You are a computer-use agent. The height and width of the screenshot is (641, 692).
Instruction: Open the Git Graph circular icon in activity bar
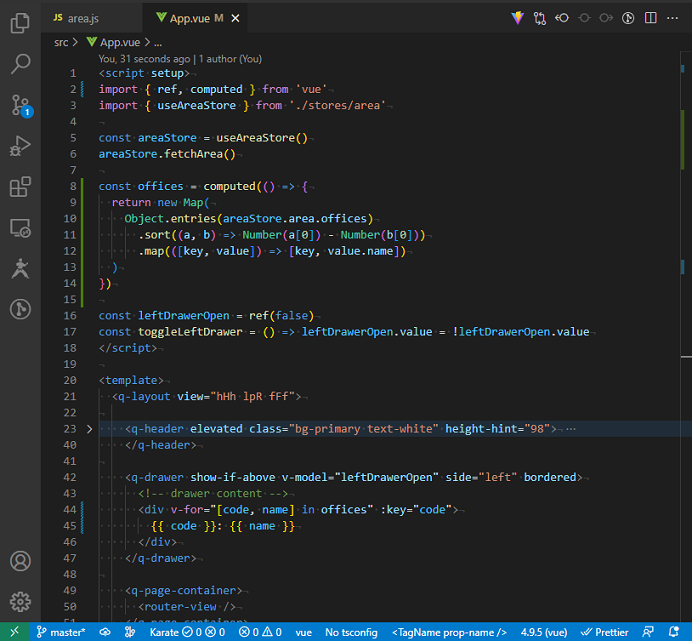(x=20, y=309)
